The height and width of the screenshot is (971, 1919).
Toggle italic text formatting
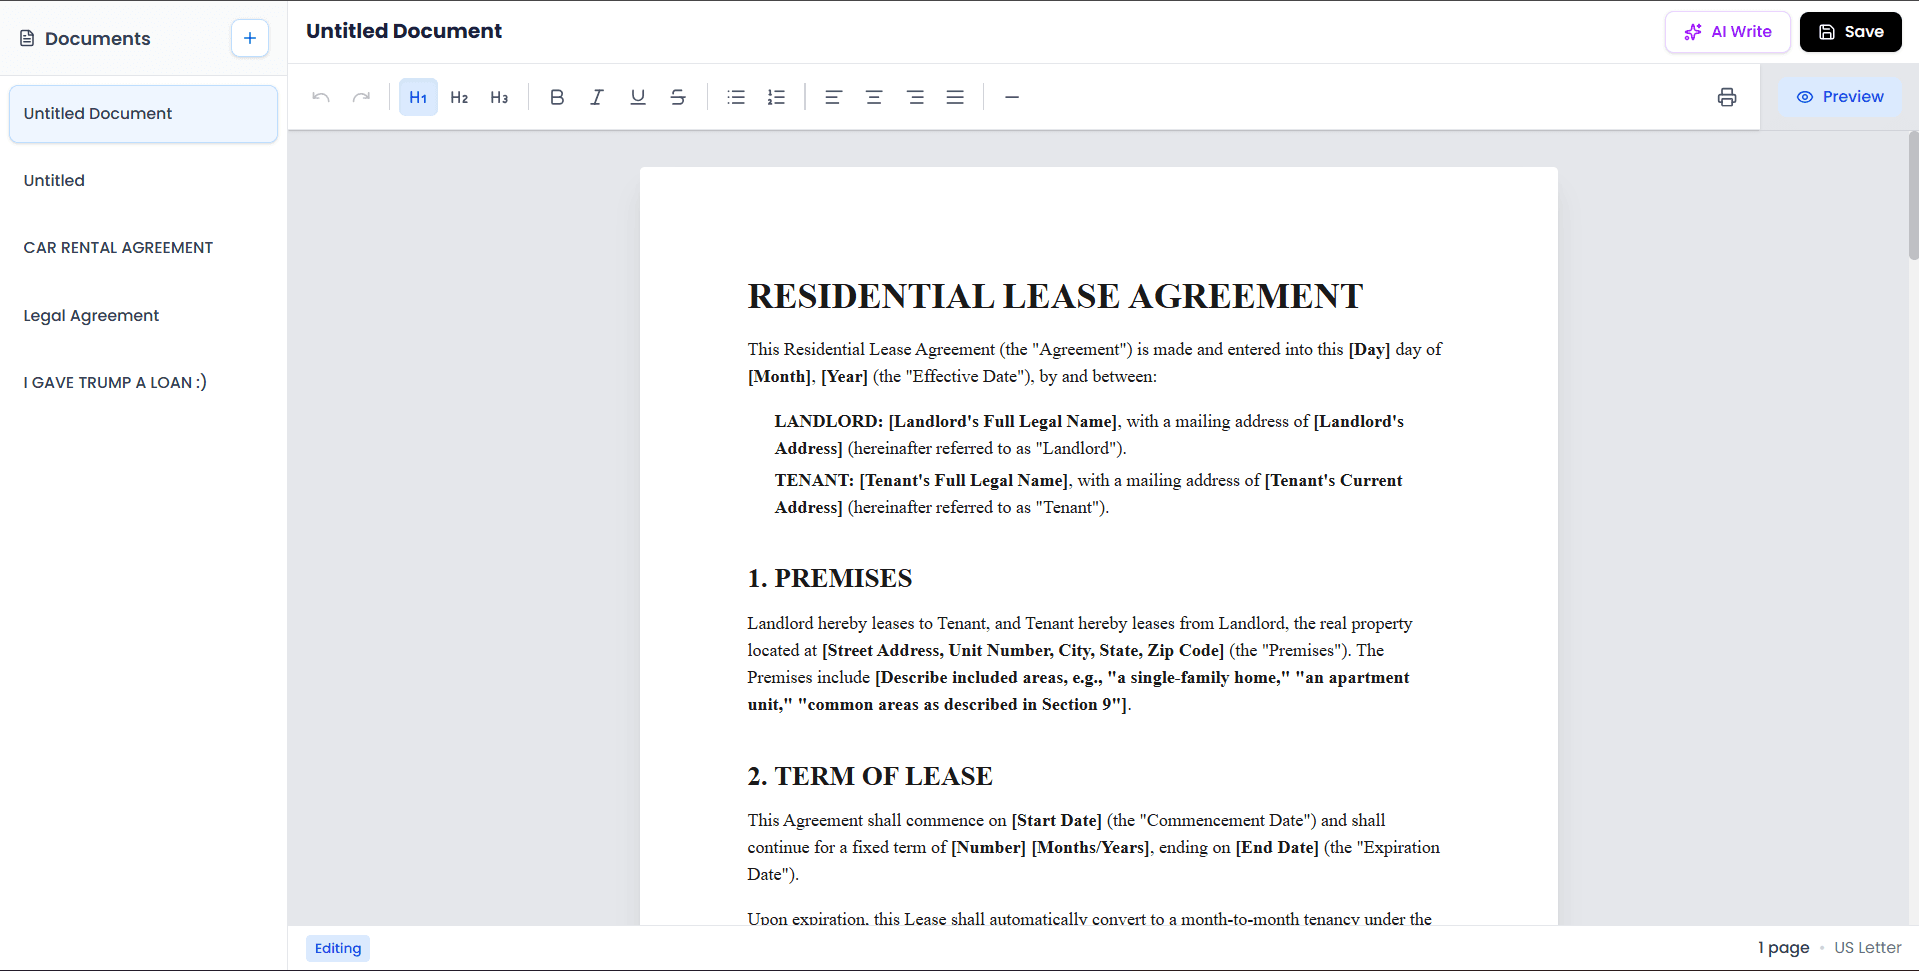click(597, 97)
